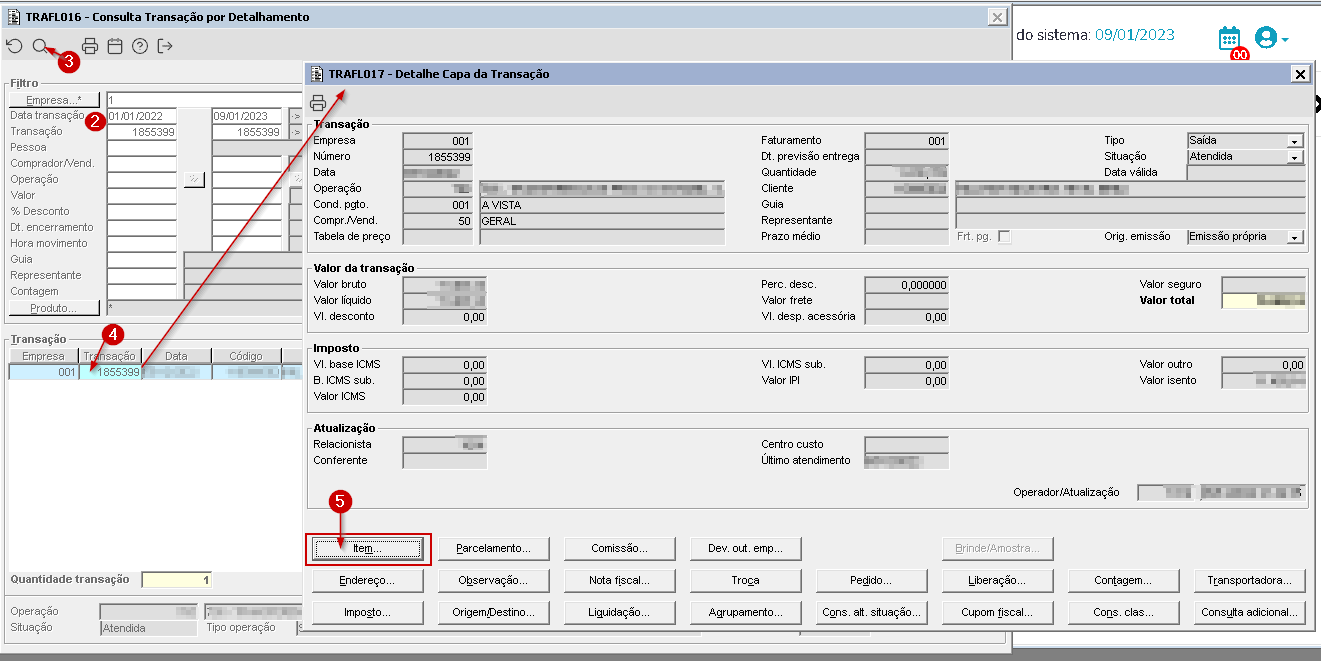Click the Código column header in Transação grid
1321x661 pixels.
246,356
